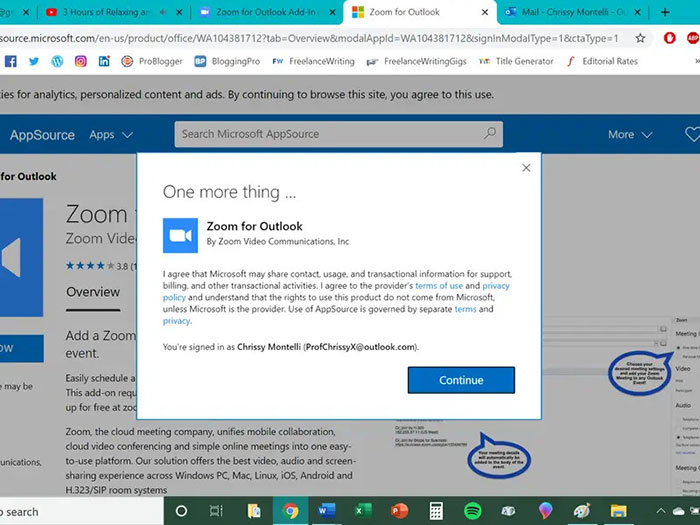Bookmark this page with the star icon

click(640, 38)
